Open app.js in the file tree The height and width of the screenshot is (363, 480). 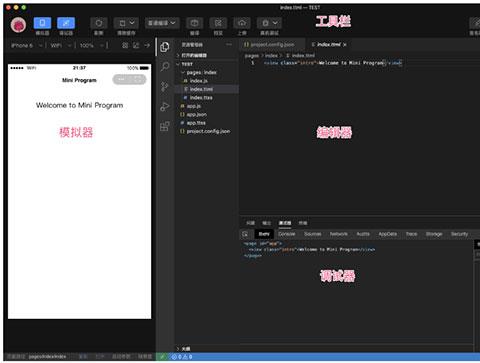coord(207,106)
